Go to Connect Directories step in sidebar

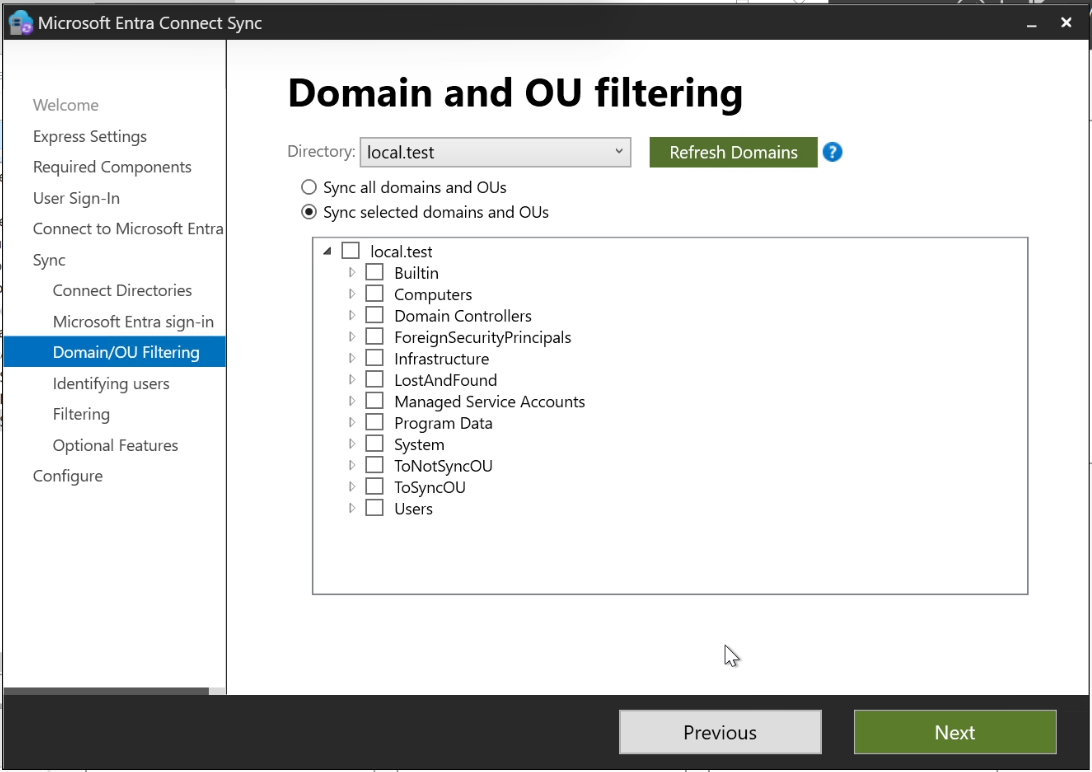click(122, 290)
